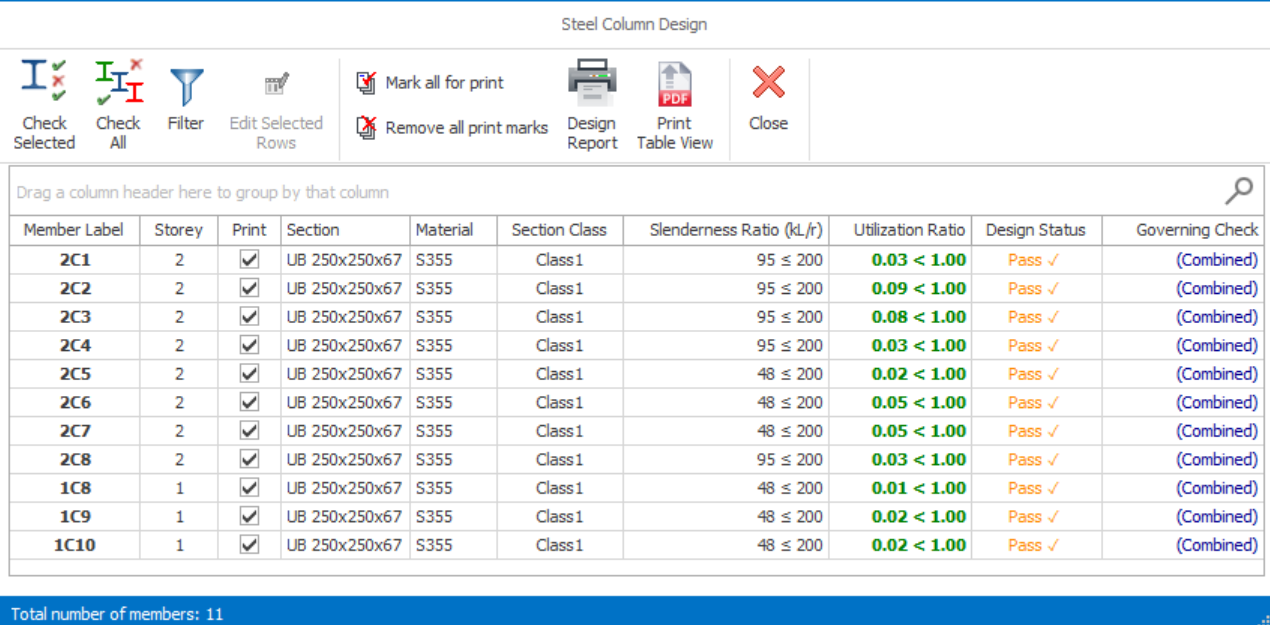Uncheck print checkbox for member 2C1

(x=249, y=260)
